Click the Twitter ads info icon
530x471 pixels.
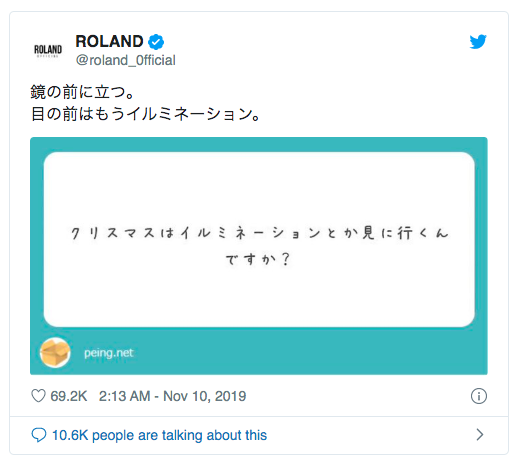(479, 396)
